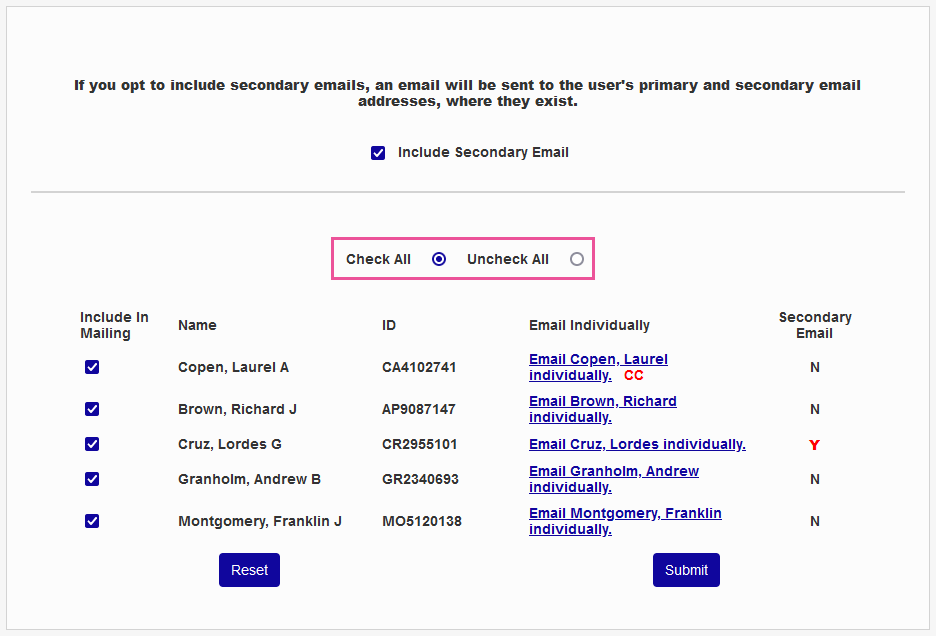Select the Check All radio button
The width and height of the screenshot is (936, 636).
[439, 259]
